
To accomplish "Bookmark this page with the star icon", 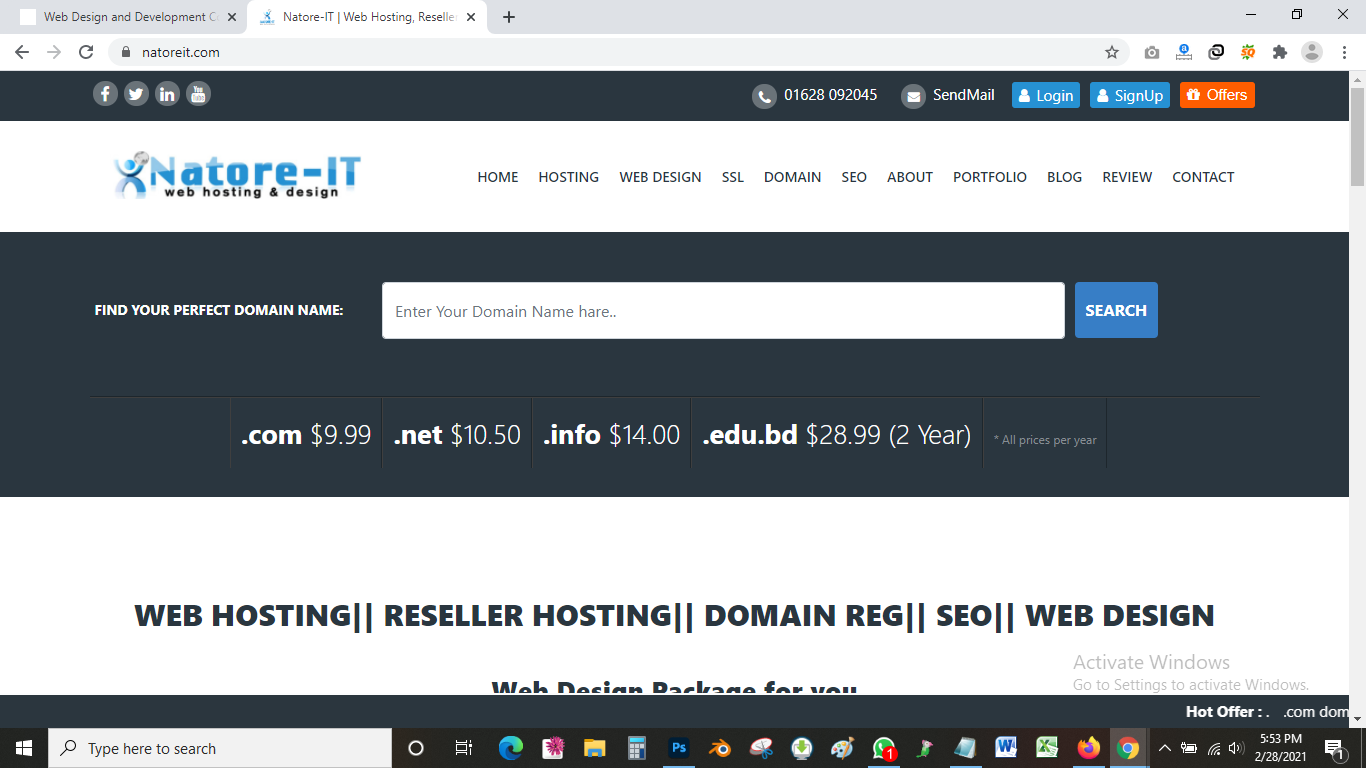I will point(1111,52).
